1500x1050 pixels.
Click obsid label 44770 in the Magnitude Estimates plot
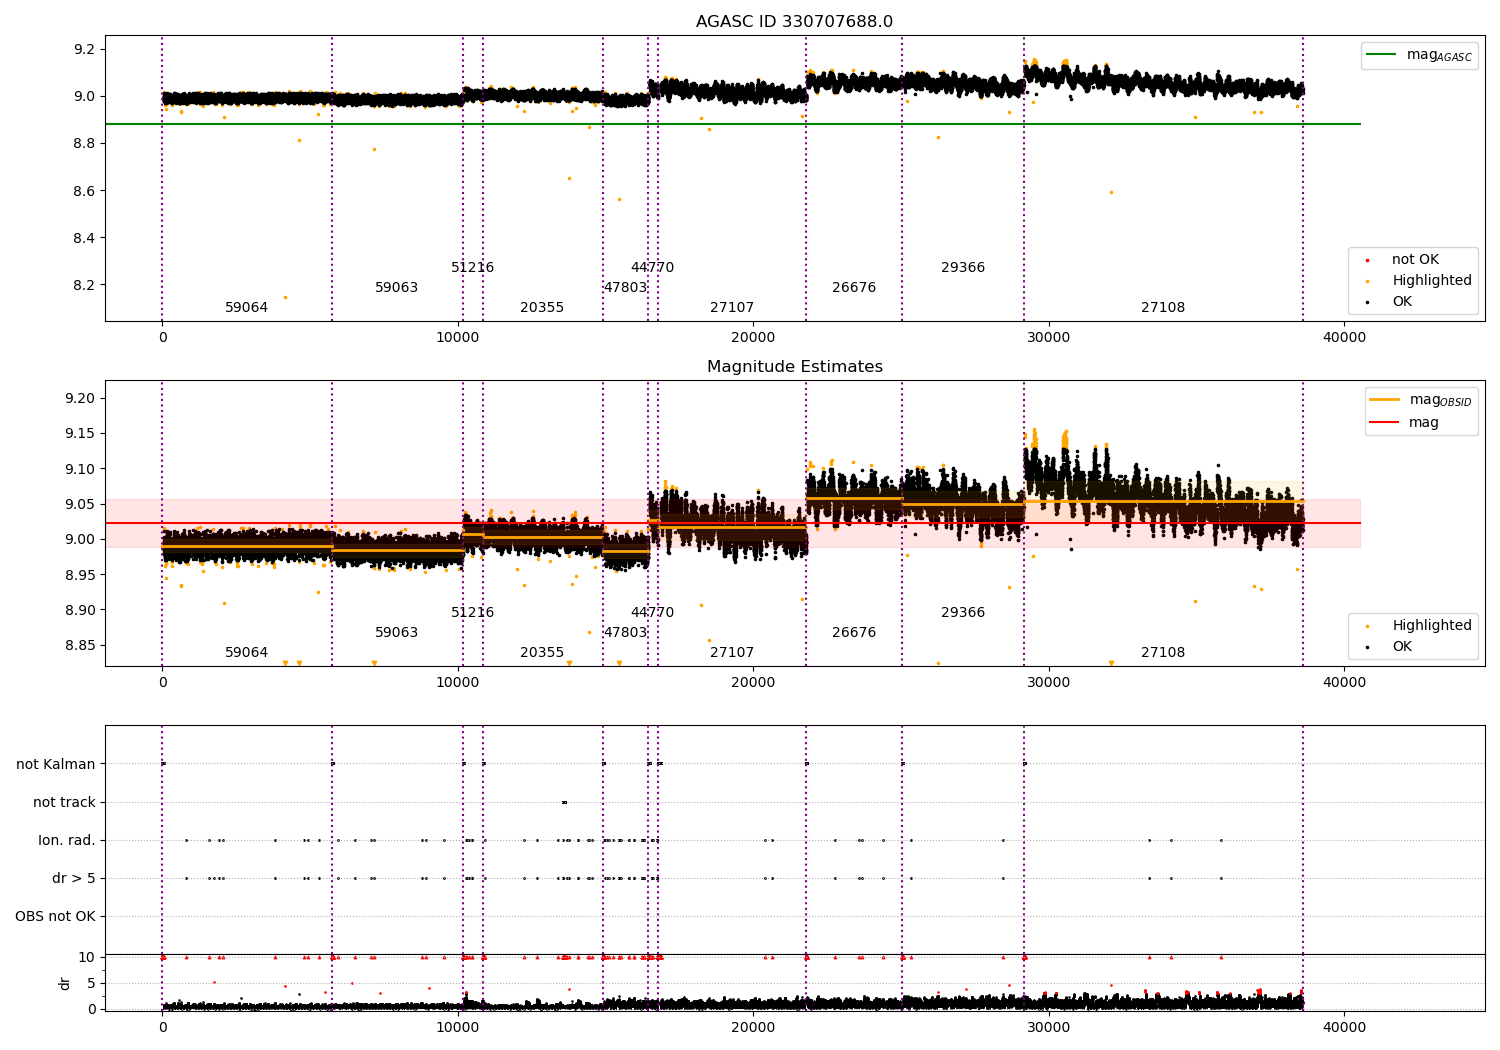point(652,613)
